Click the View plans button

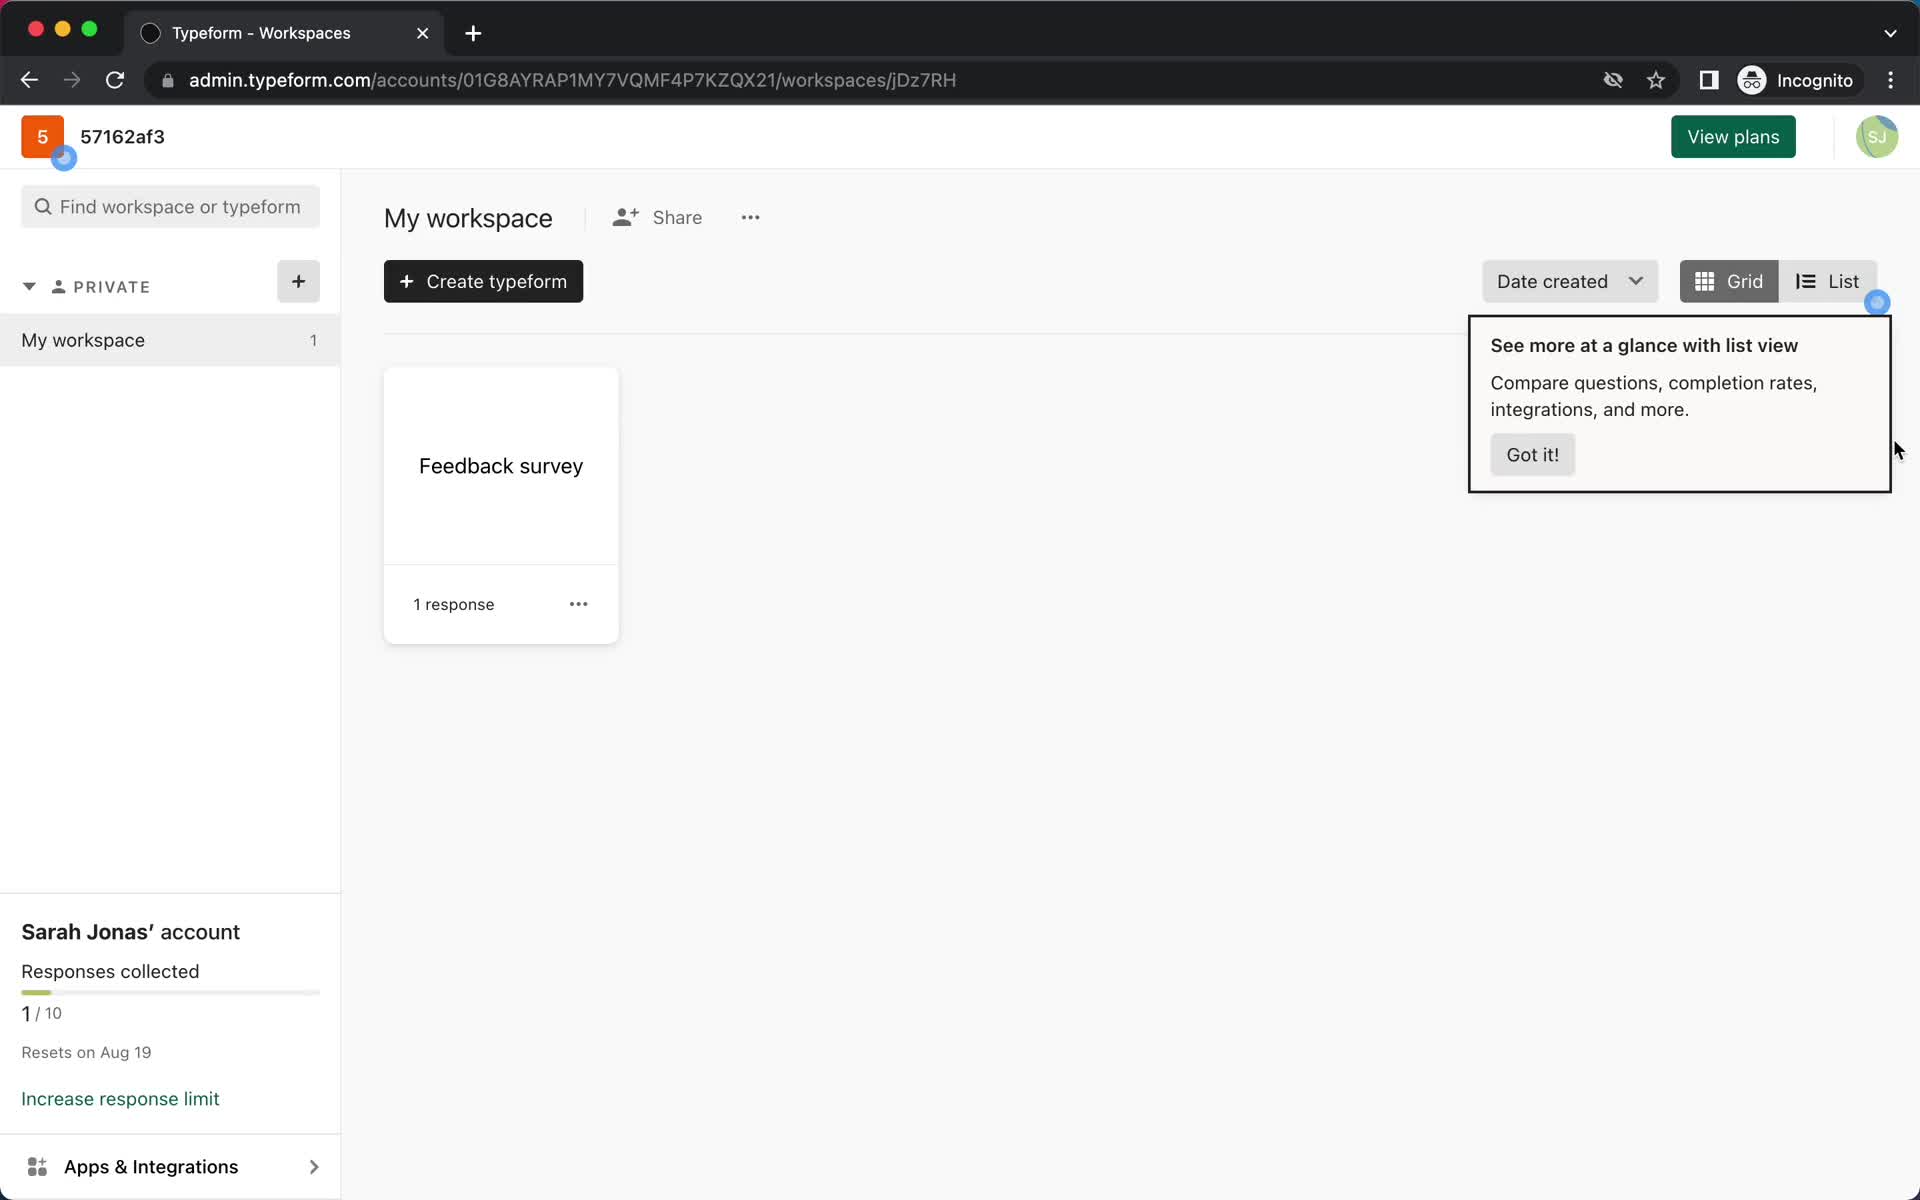click(1733, 135)
